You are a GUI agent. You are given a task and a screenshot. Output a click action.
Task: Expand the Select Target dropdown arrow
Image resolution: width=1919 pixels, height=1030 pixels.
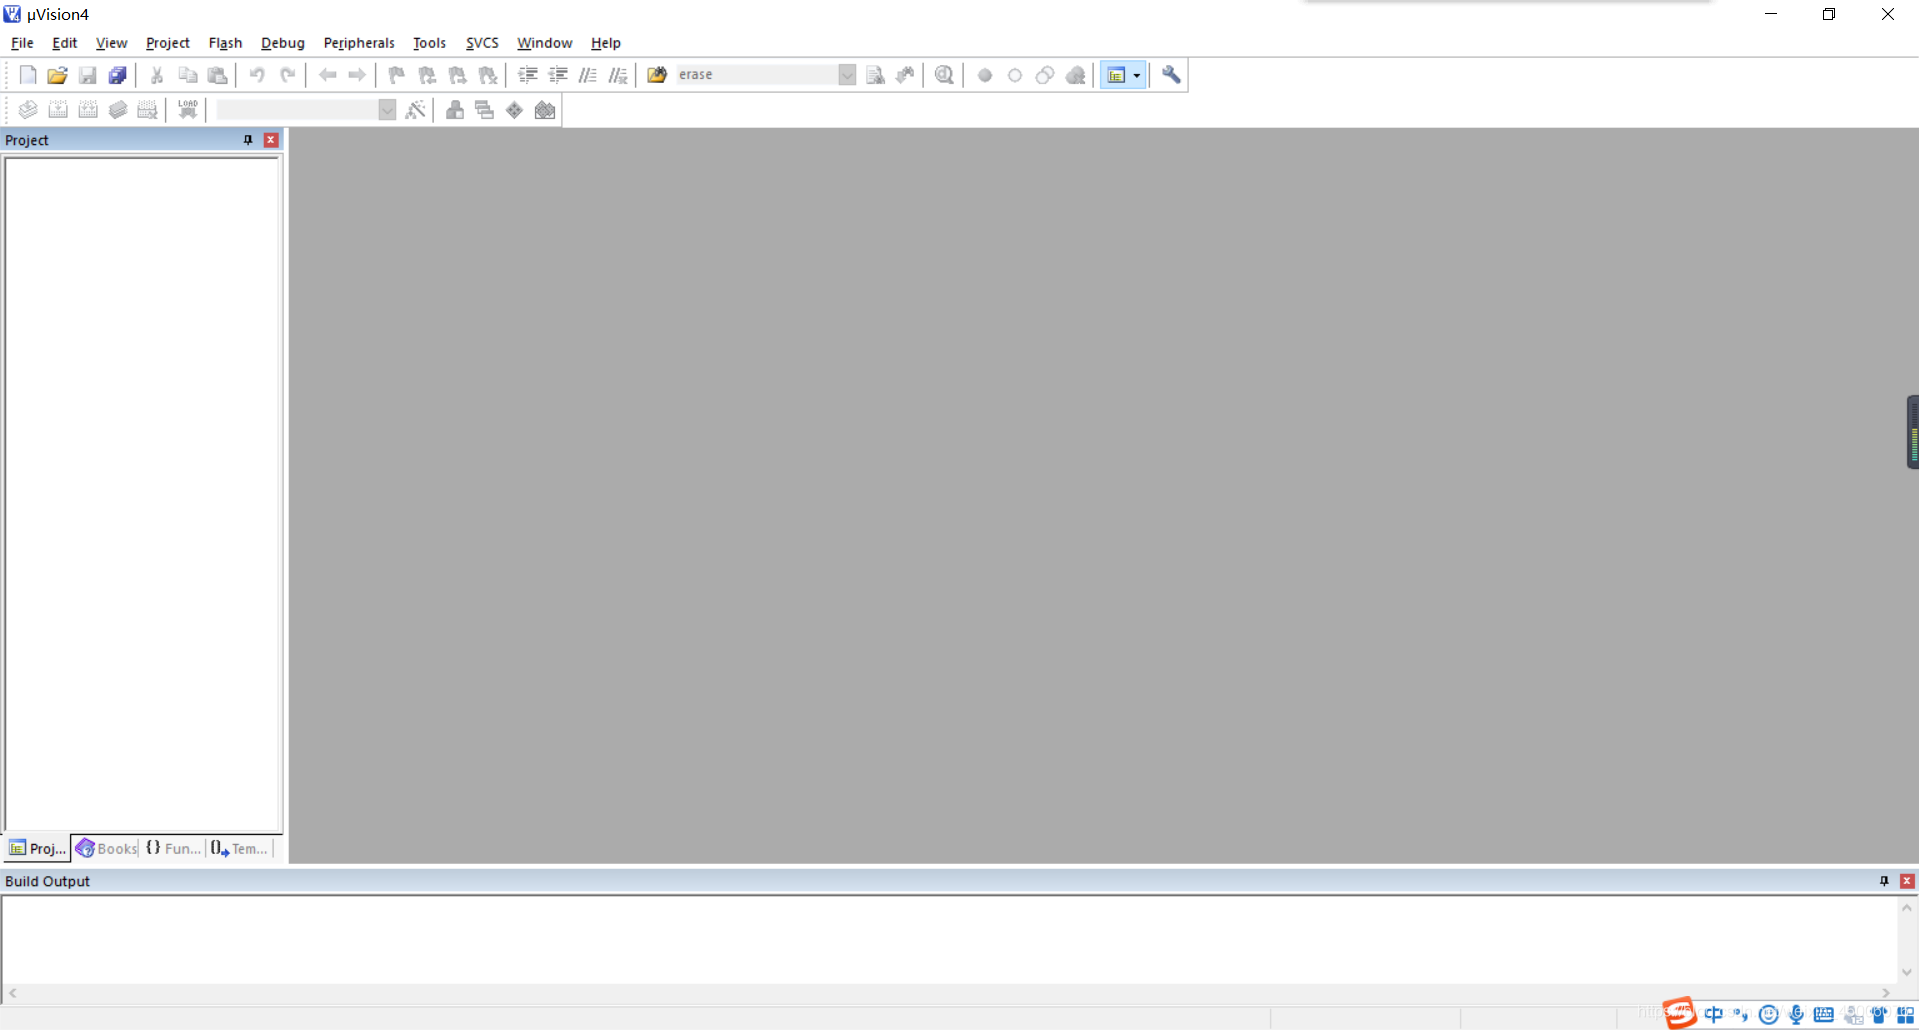pos(387,110)
